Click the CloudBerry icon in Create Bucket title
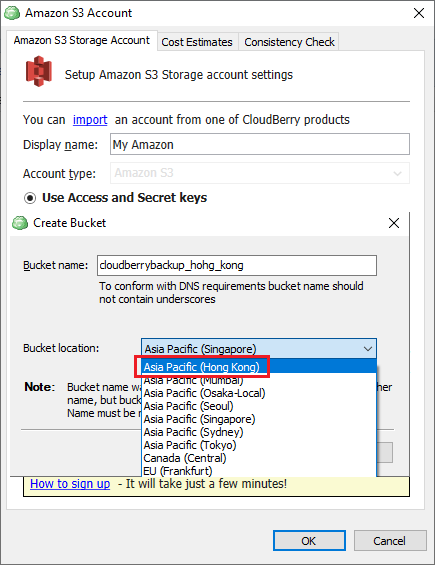The height and width of the screenshot is (565, 435). (20, 223)
